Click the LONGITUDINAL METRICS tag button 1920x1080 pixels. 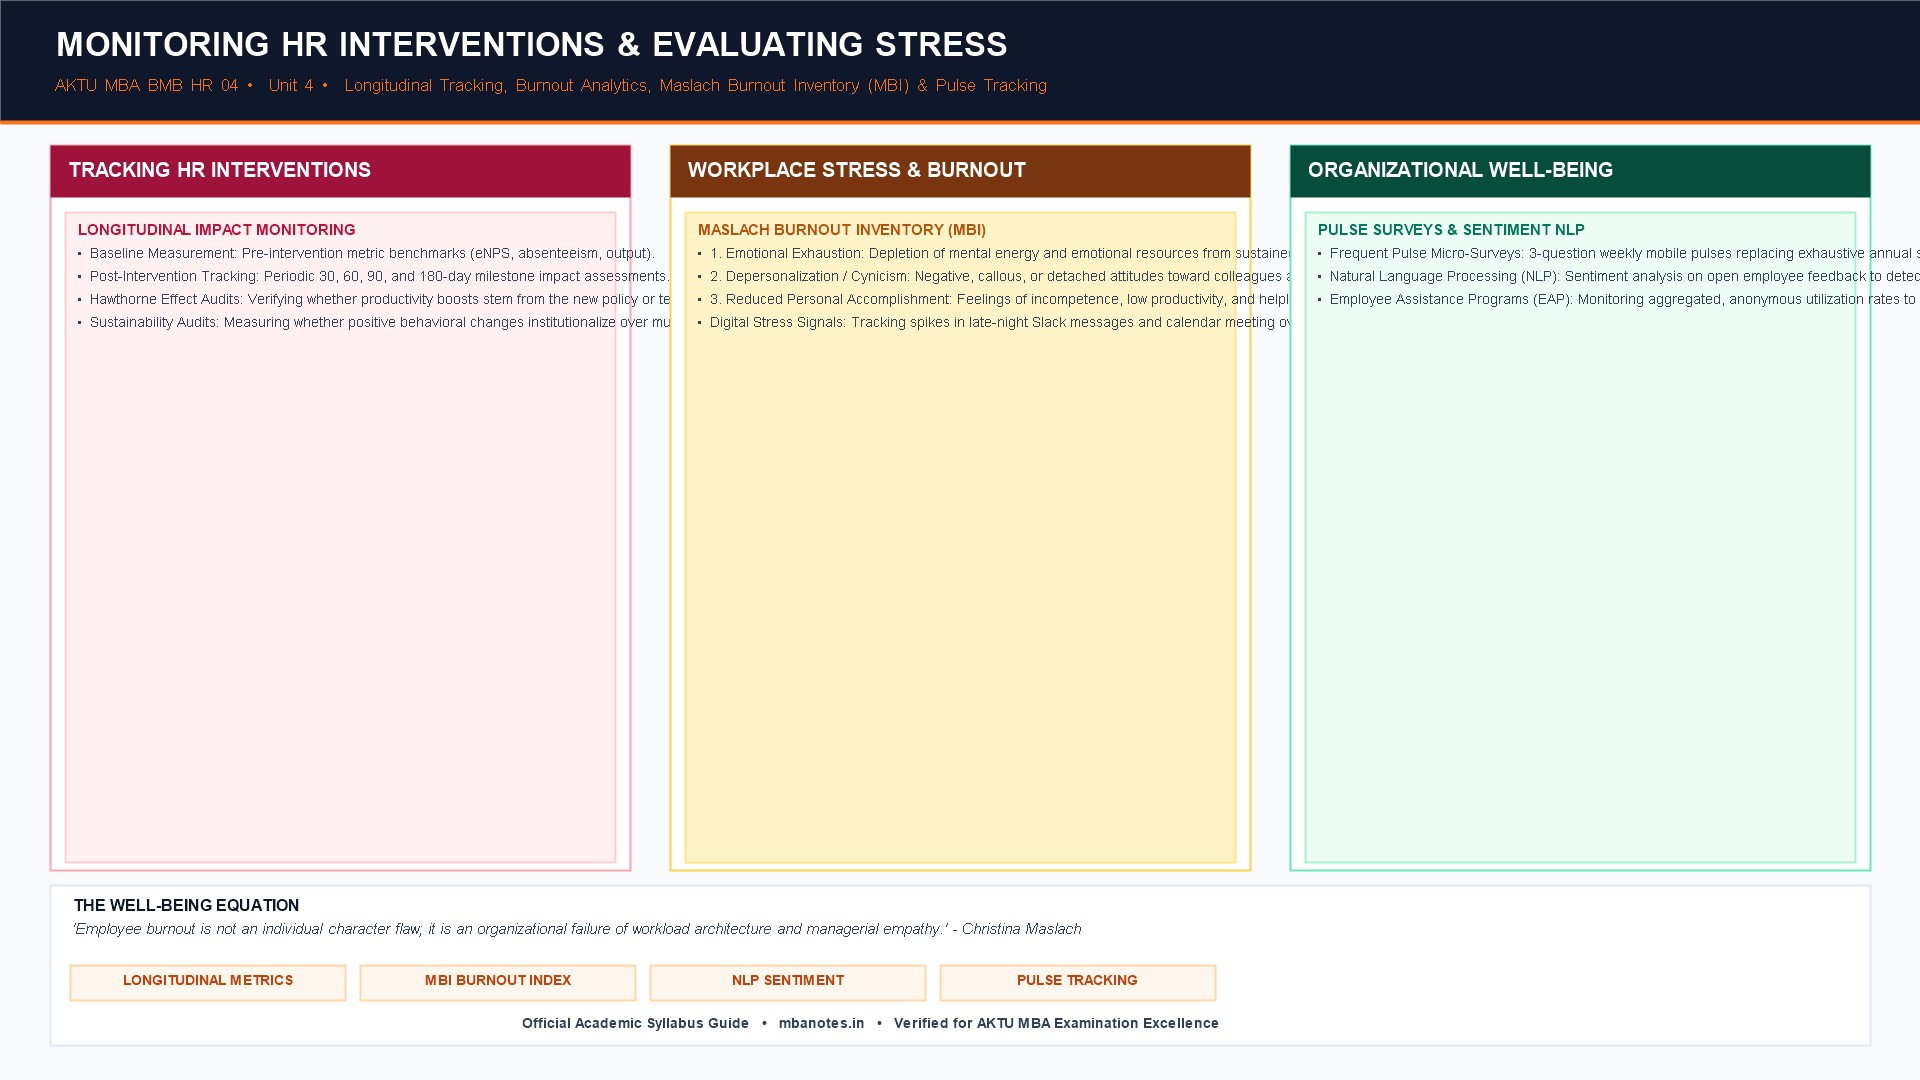(208, 982)
